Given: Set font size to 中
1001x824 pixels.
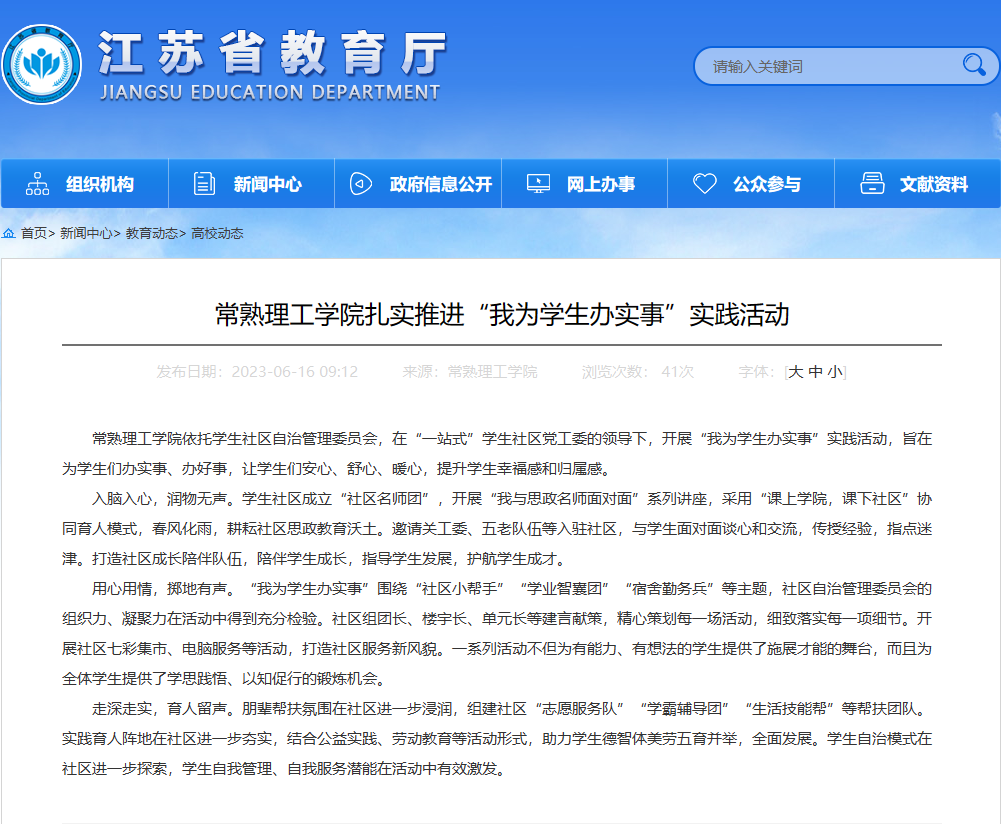Looking at the screenshot, I should click(815, 372).
